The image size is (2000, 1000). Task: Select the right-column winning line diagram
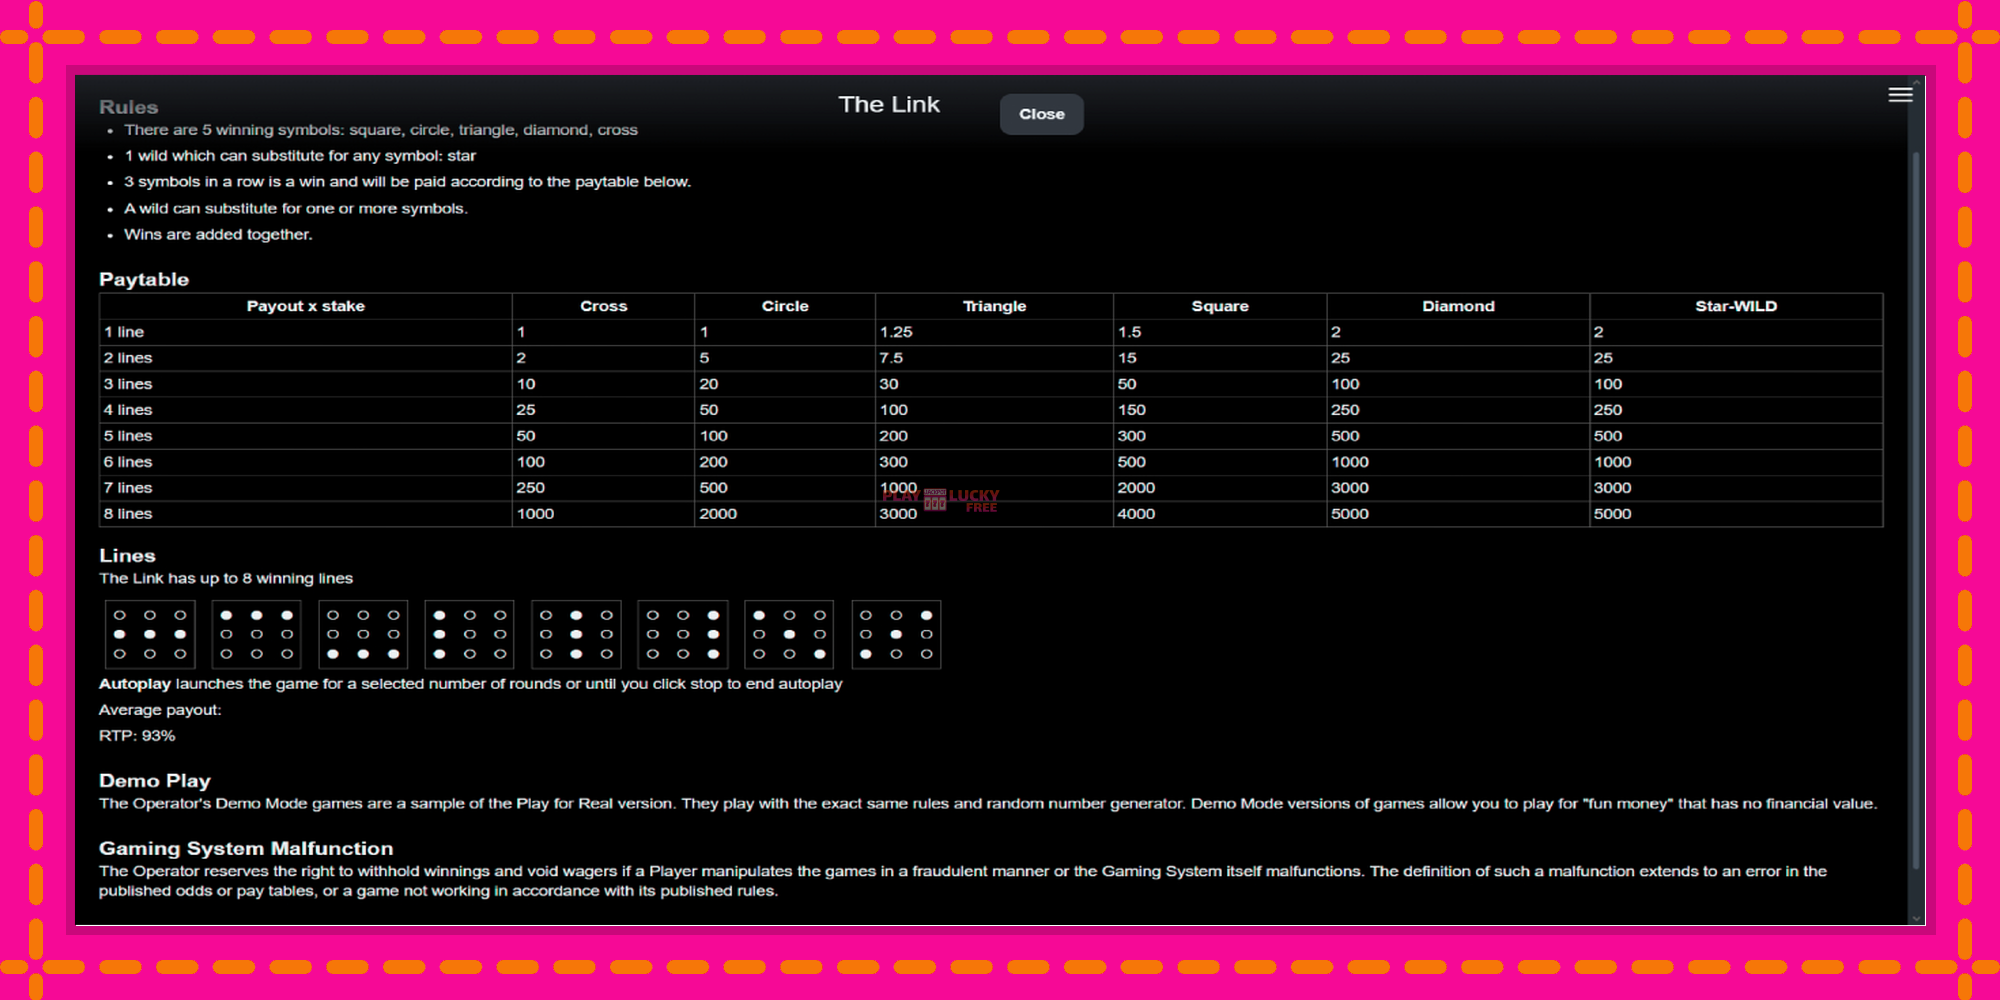coord(683,634)
